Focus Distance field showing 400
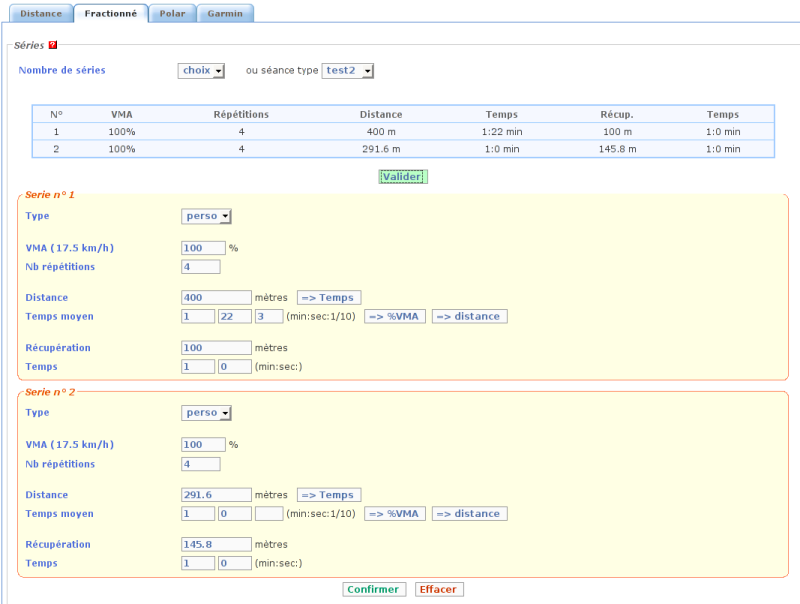The height and width of the screenshot is (604, 800). tap(216, 297)
